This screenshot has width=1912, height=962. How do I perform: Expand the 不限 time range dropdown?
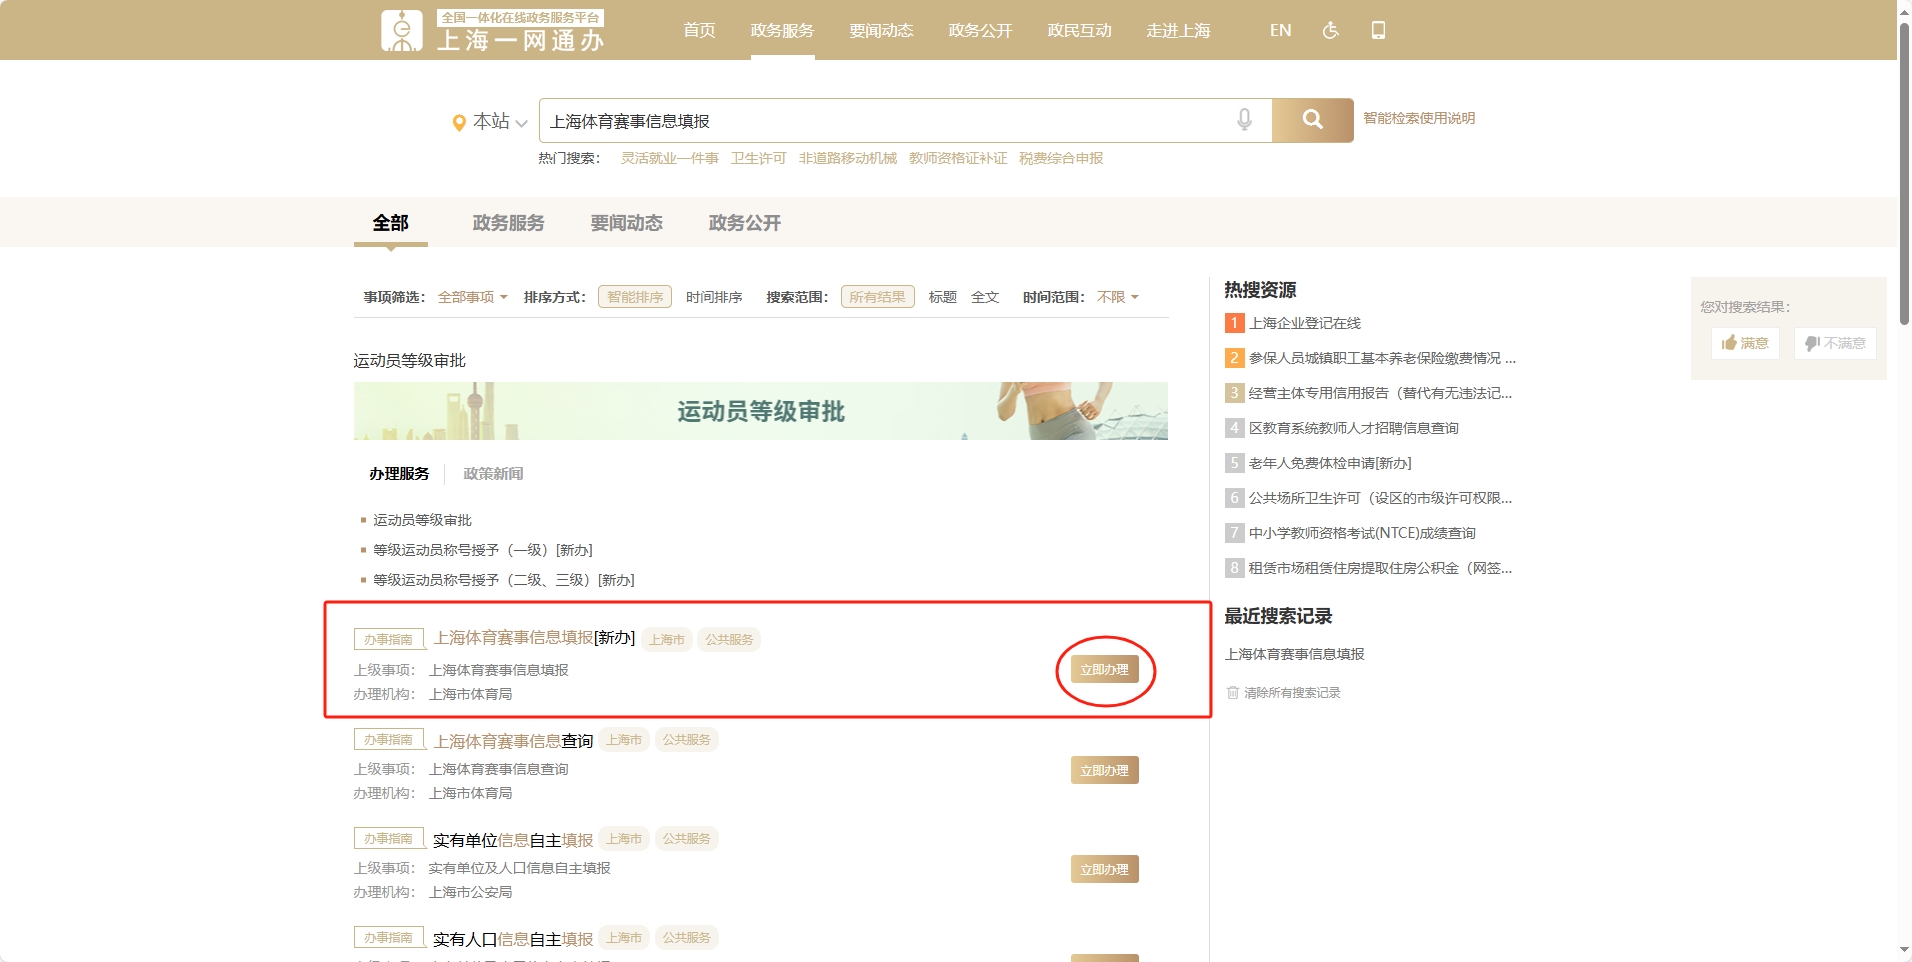[1118, 297]
